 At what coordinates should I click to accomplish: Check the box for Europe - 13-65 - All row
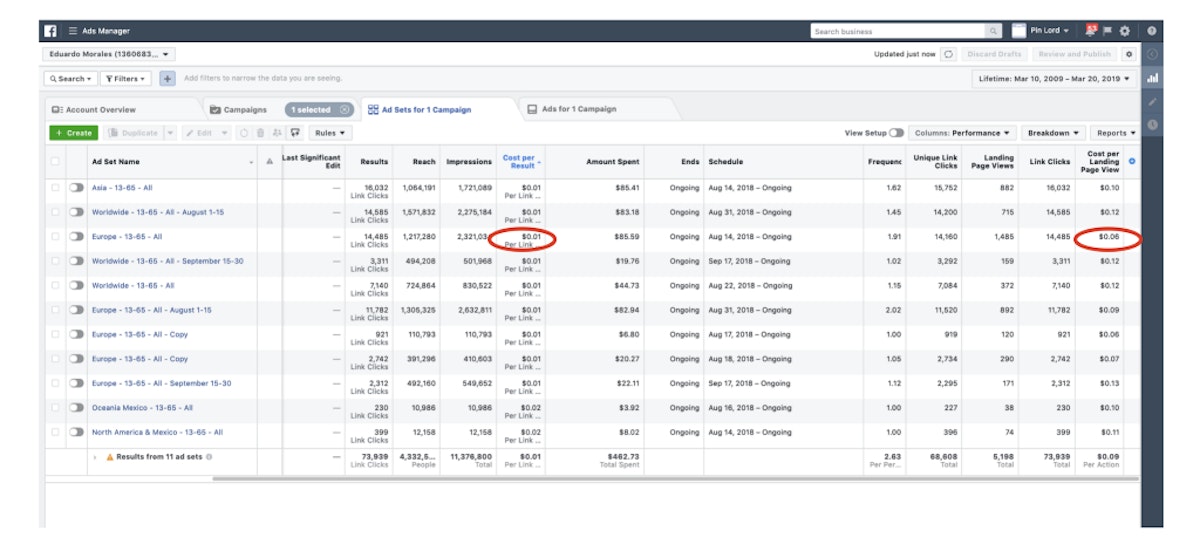pyautogui.click(x=55, y=237)
